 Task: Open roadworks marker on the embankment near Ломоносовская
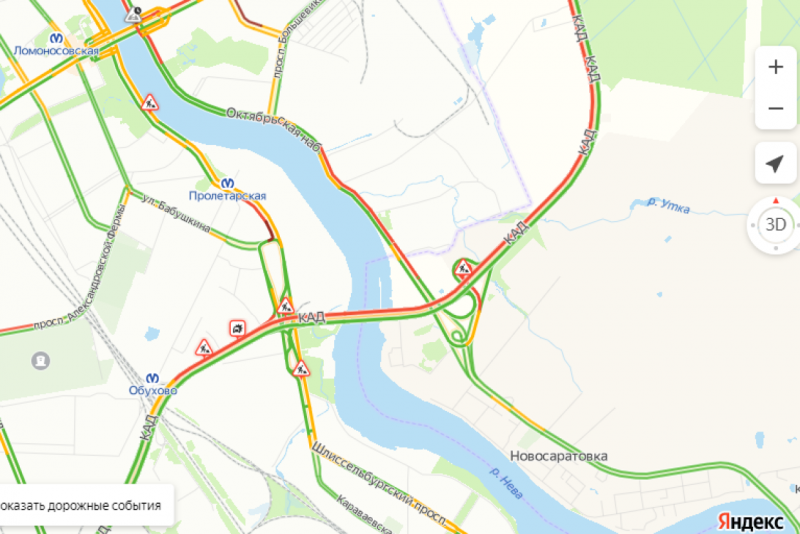tap(149, 103)
